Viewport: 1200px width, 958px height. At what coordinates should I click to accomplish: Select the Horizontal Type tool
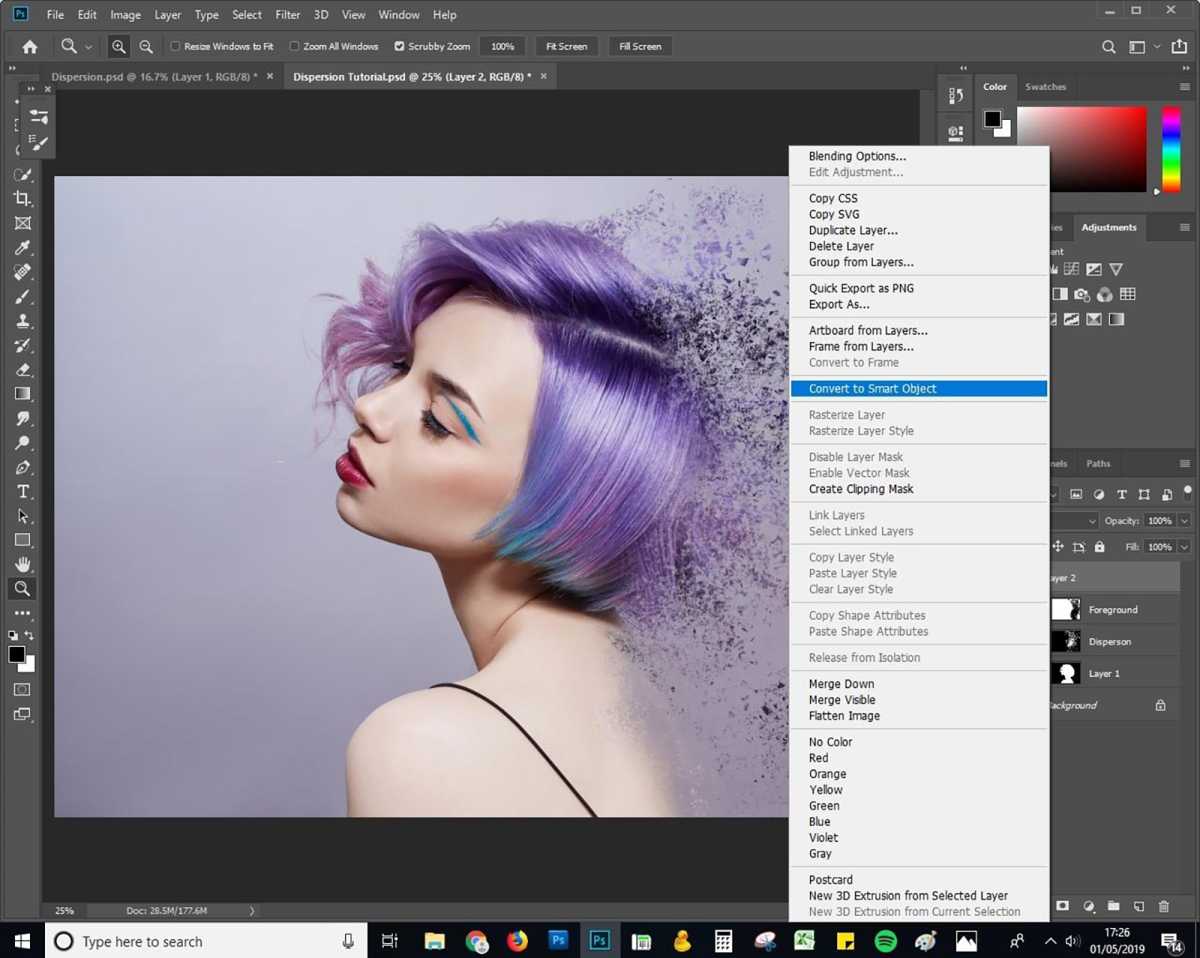pyautogui.click(x=22, y=491)
